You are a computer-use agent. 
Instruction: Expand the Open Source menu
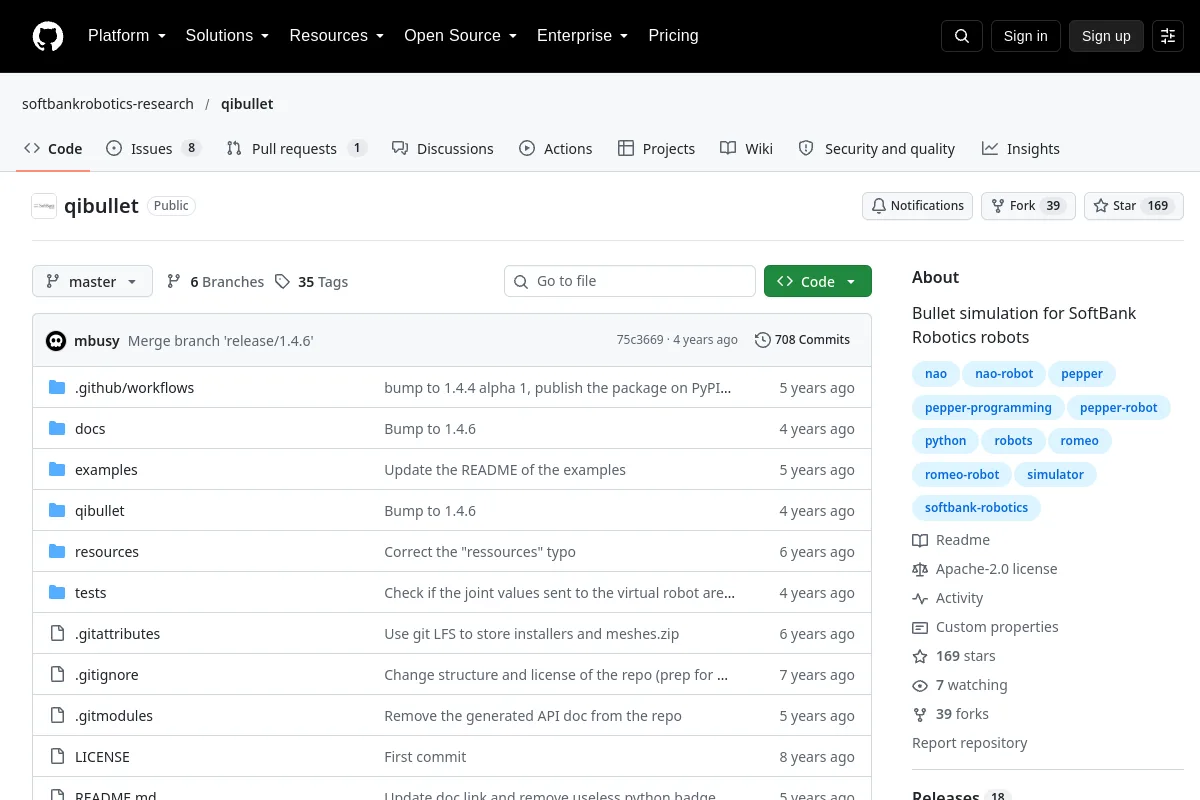tap(460, 36)
